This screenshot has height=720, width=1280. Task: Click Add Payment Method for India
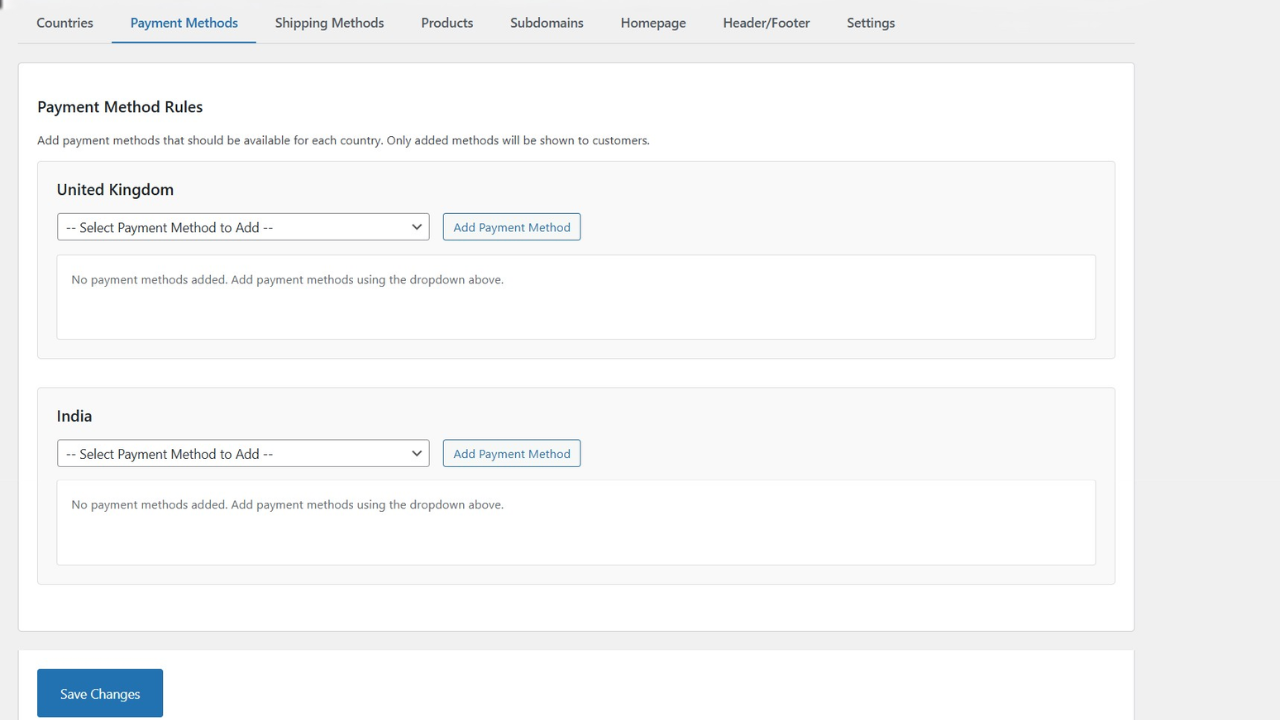coord(511,453)
